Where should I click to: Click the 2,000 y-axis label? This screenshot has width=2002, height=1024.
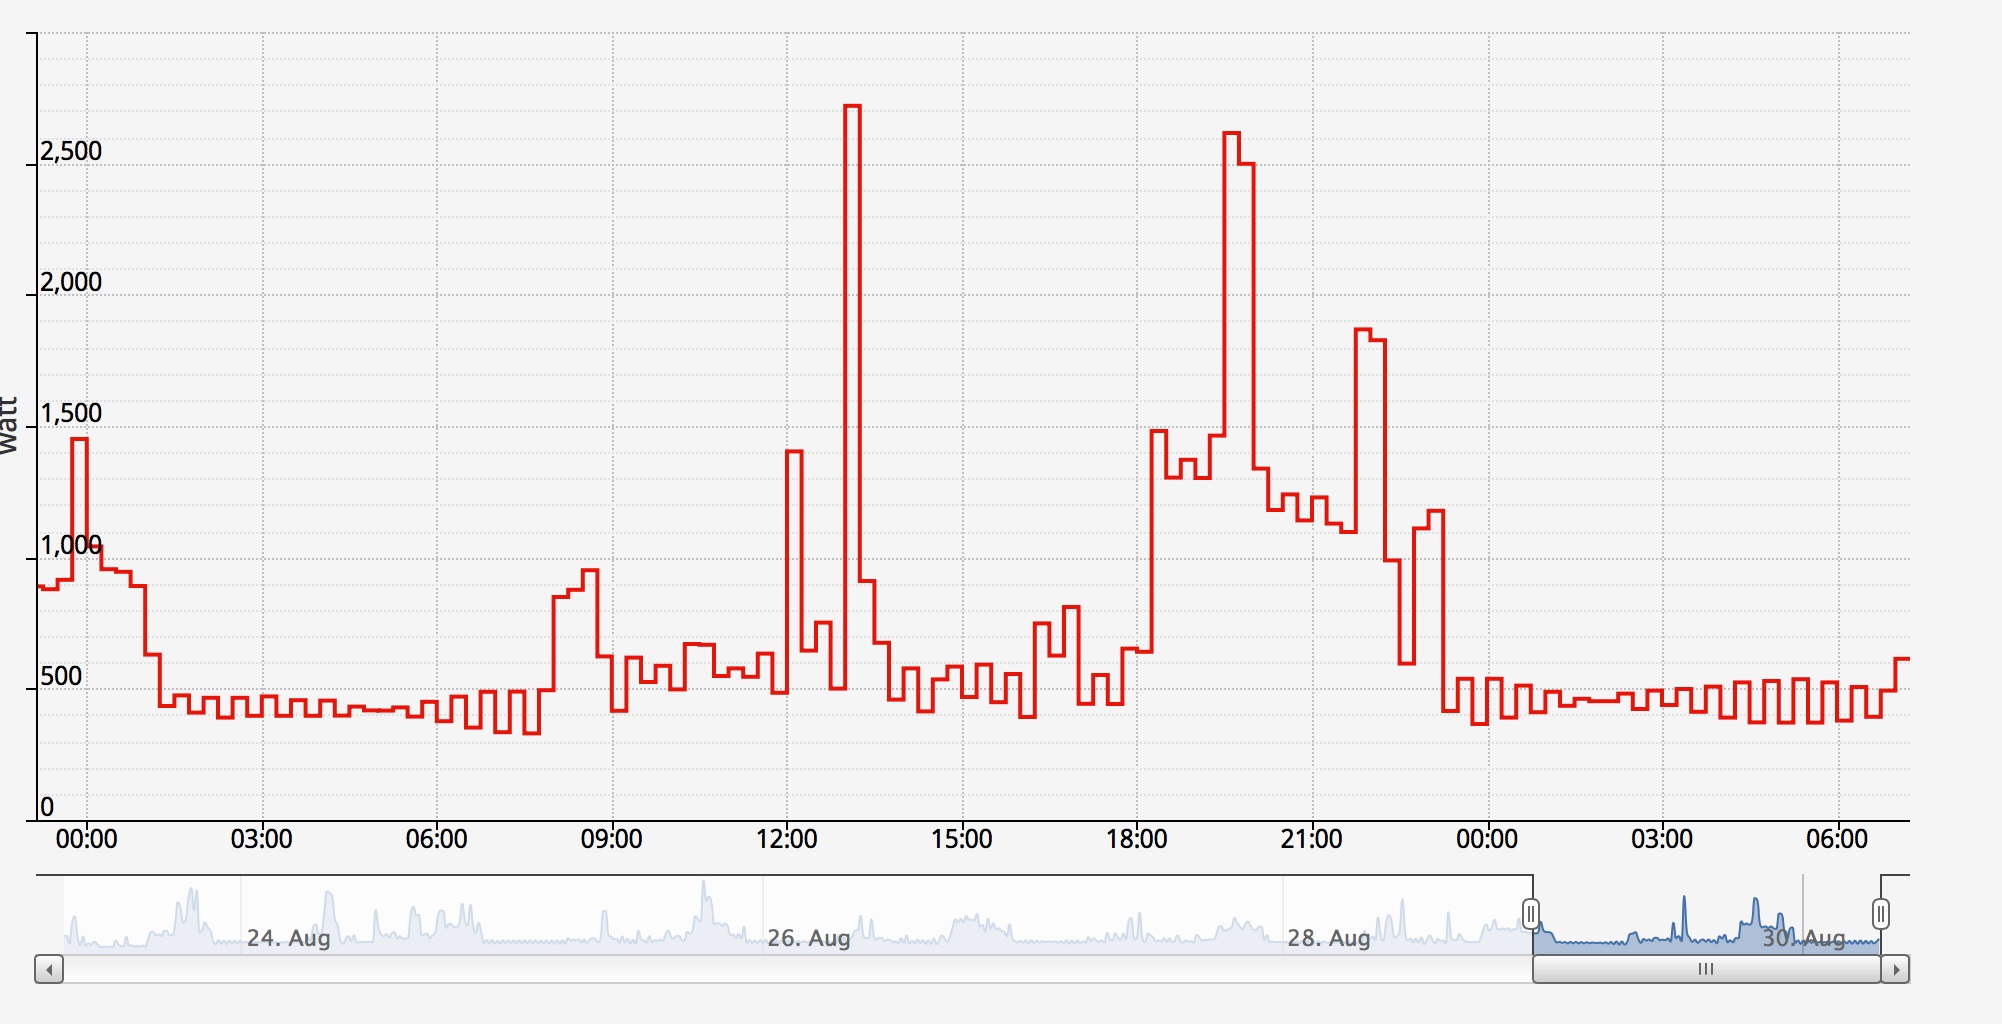(x=71, y=282)
